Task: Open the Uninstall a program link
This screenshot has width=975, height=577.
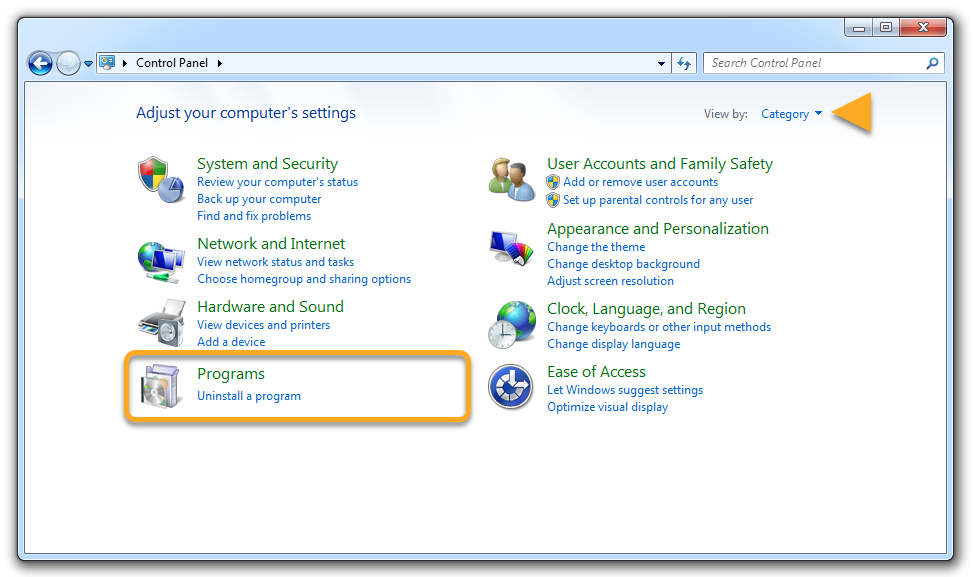Action: 249,396
